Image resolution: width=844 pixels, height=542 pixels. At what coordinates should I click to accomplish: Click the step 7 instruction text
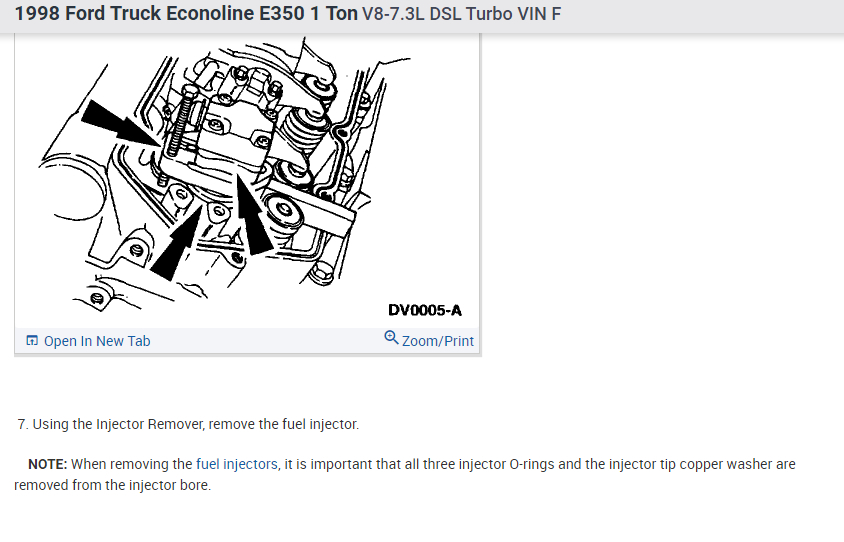coord(188,424)
